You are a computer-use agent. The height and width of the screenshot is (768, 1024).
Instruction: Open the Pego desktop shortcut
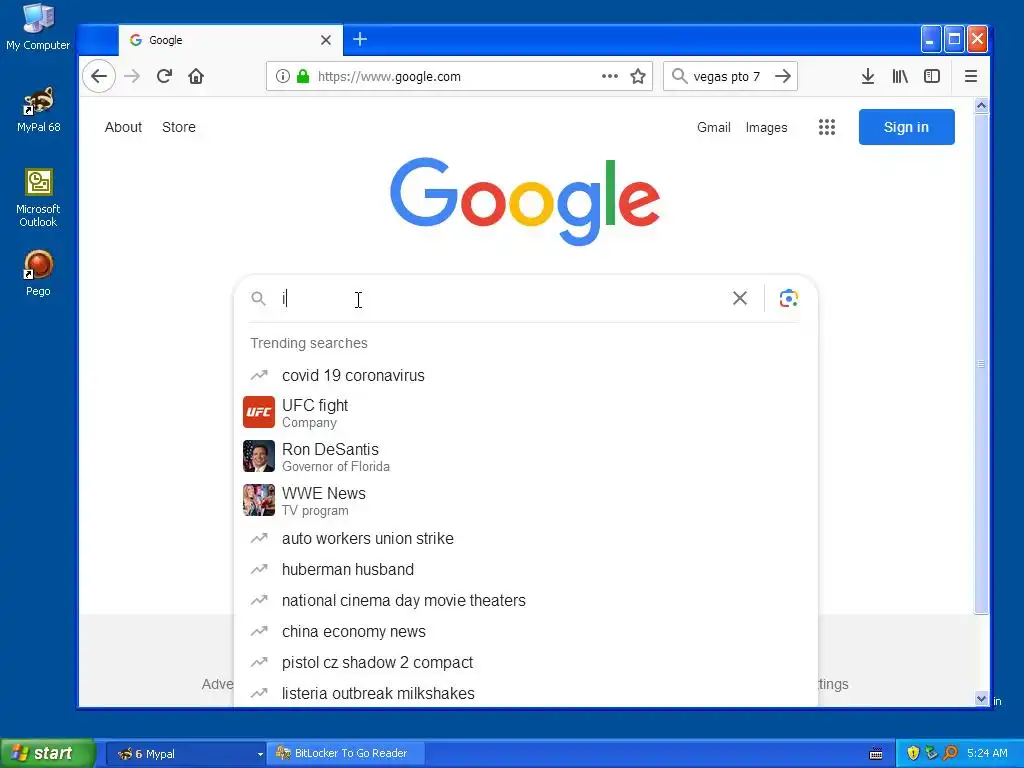tap(38, 274)
